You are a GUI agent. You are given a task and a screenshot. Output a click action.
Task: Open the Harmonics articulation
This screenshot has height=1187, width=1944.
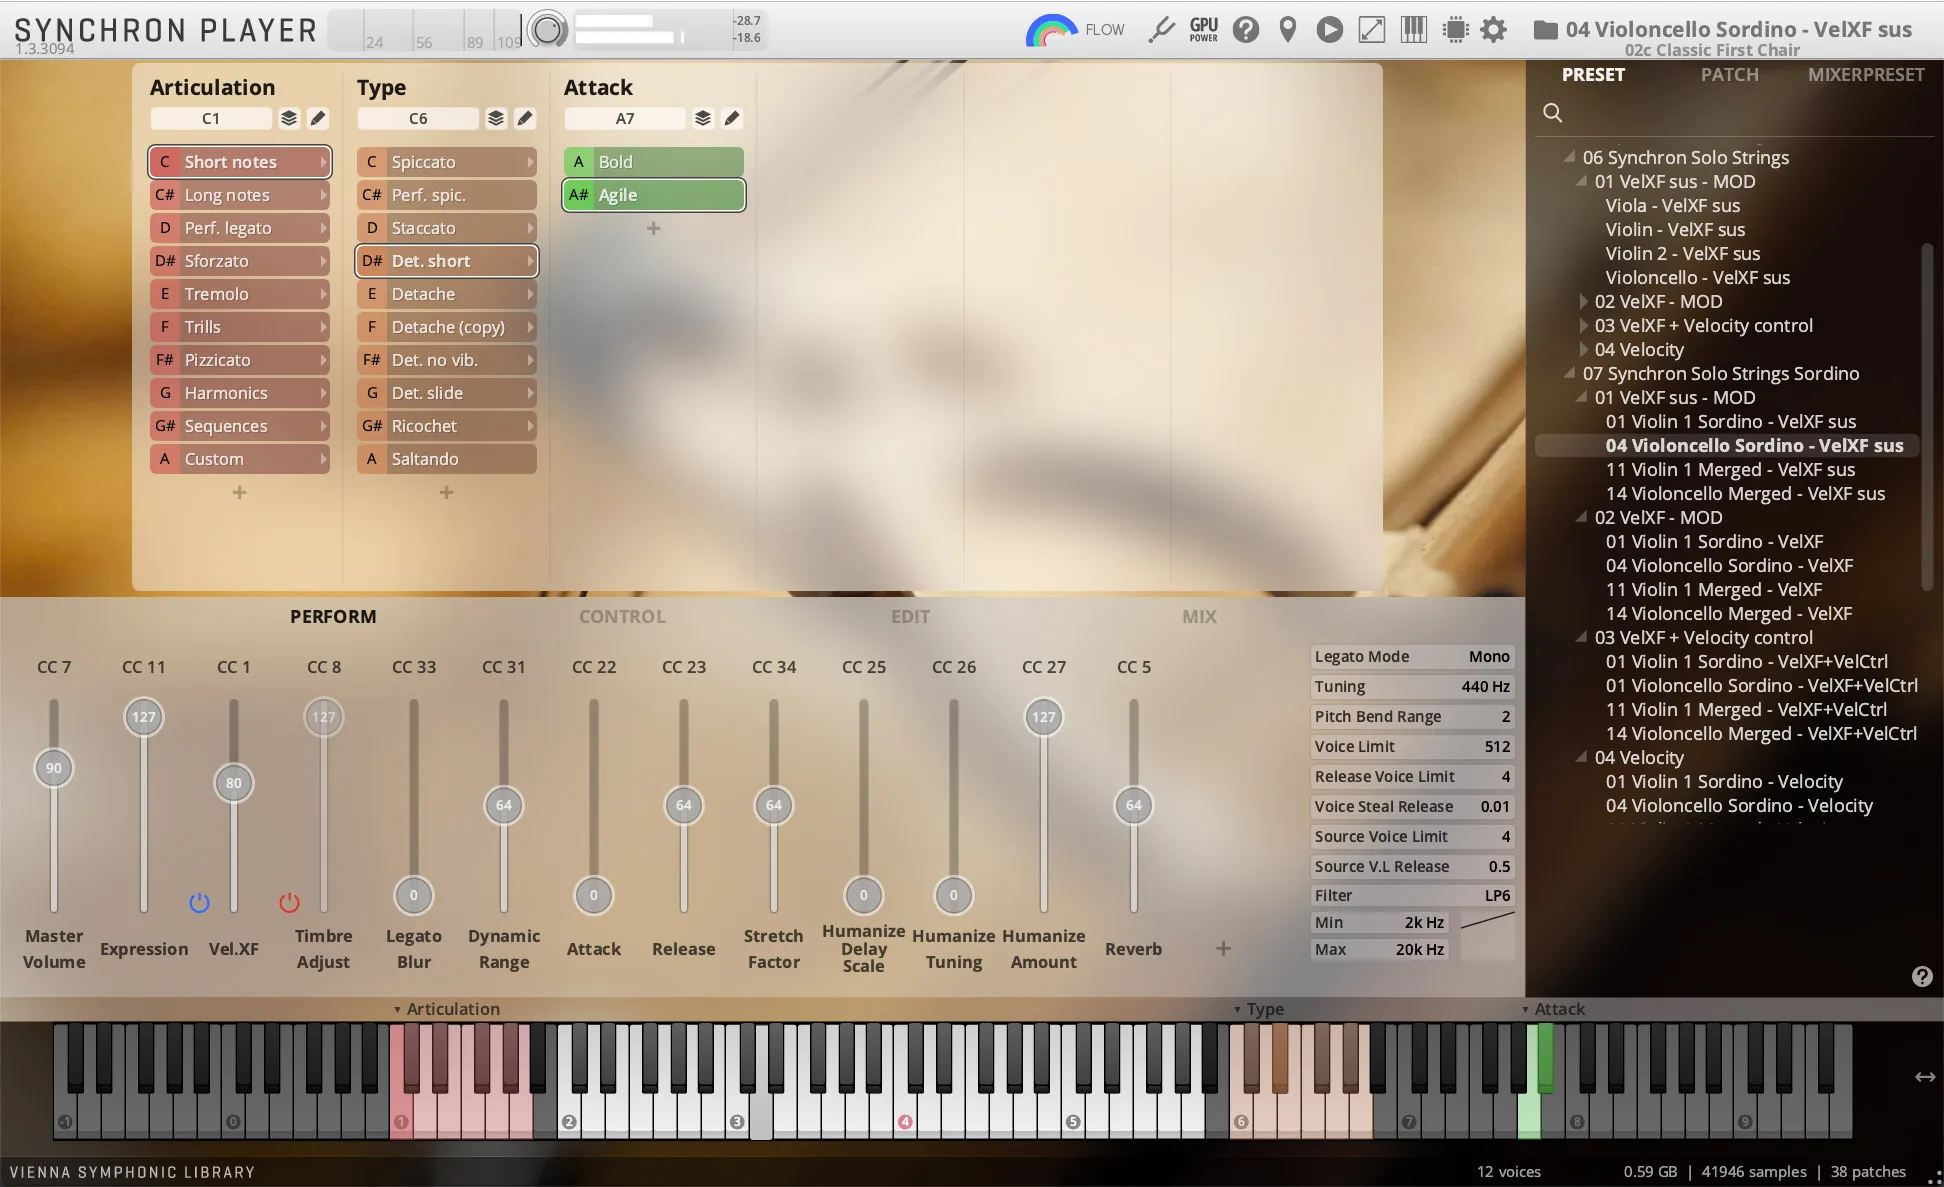click(240, 393)
